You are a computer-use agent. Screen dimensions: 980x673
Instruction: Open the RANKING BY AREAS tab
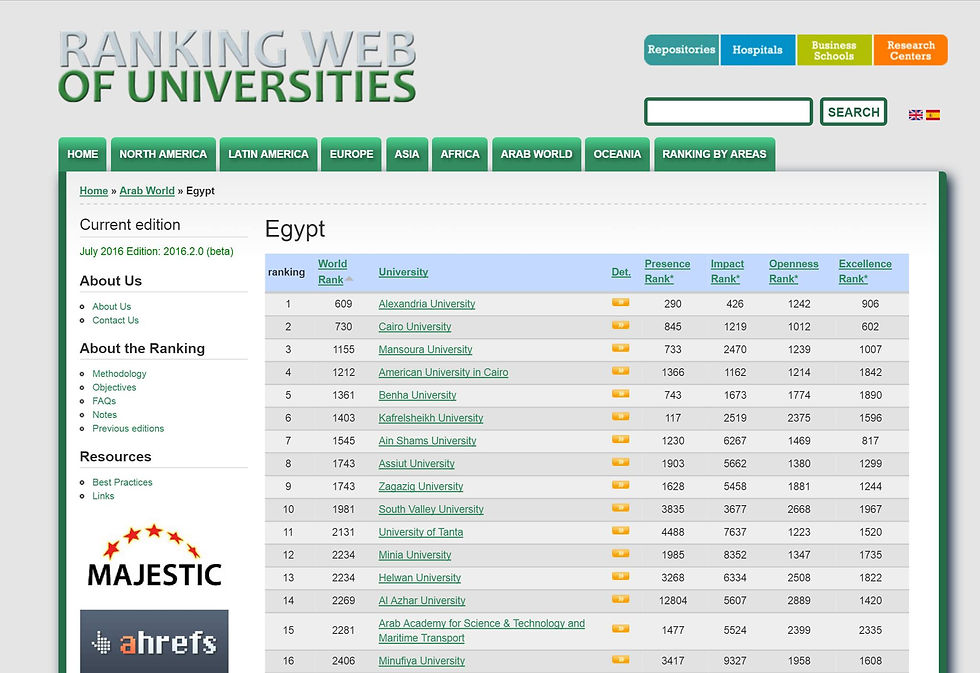[714, 154]
